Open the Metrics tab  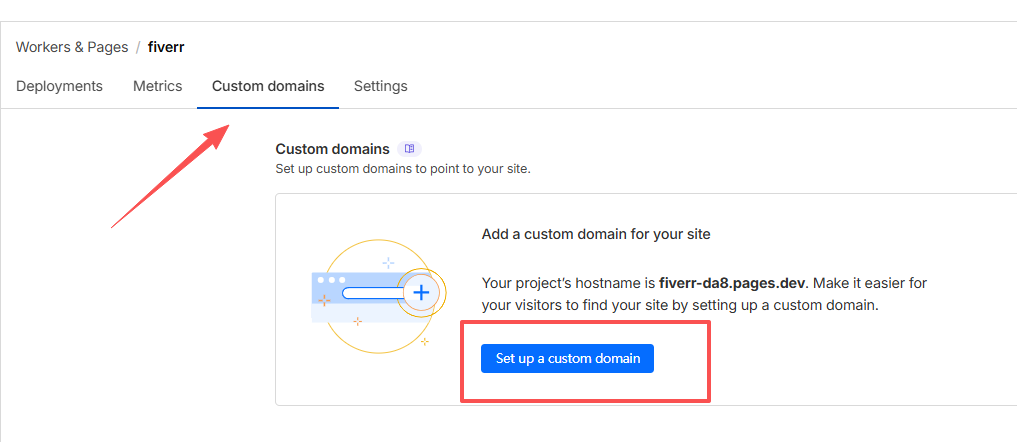point(157,86)
